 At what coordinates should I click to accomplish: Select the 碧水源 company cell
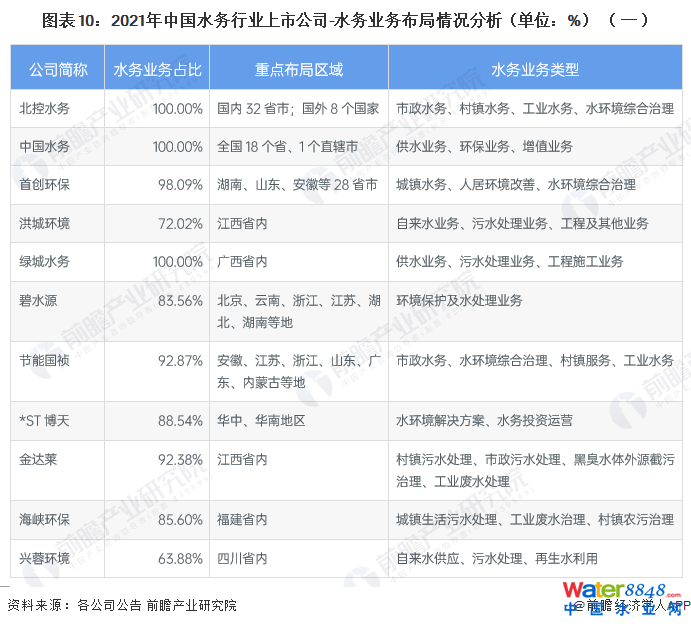tap(39, 300)
